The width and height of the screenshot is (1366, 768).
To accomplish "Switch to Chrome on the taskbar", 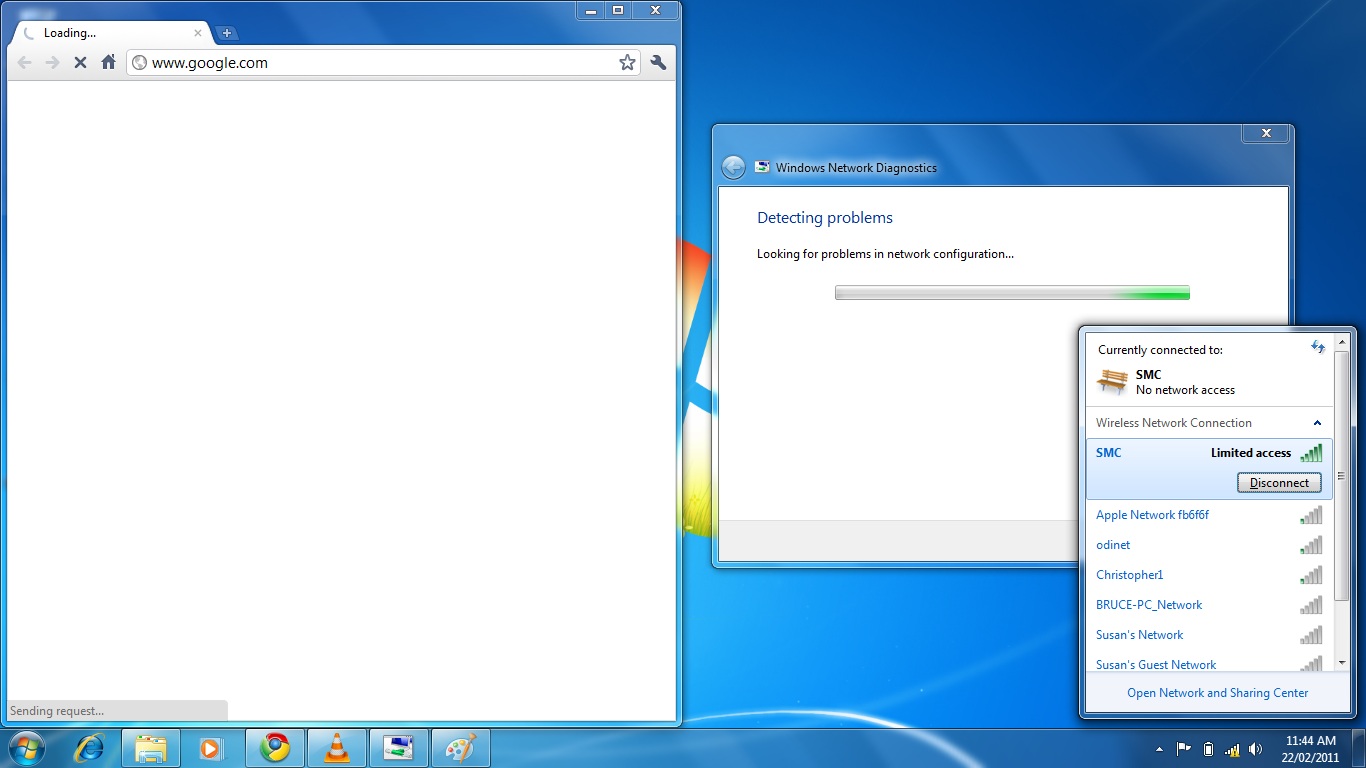I will point(275,748).
